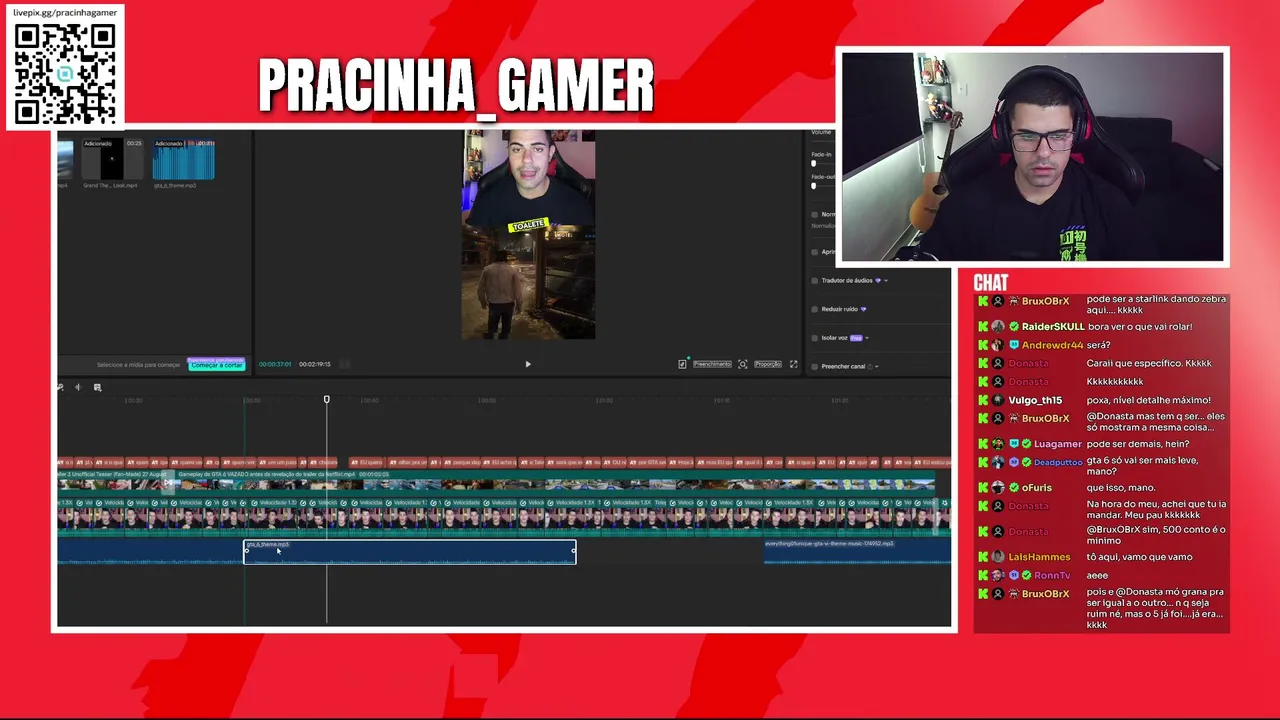The height and width of the screenshot is (720, 1280).
Task: Select the gta_6_theme.mp3 media thumbnail
Action: (x=184, y=160)
